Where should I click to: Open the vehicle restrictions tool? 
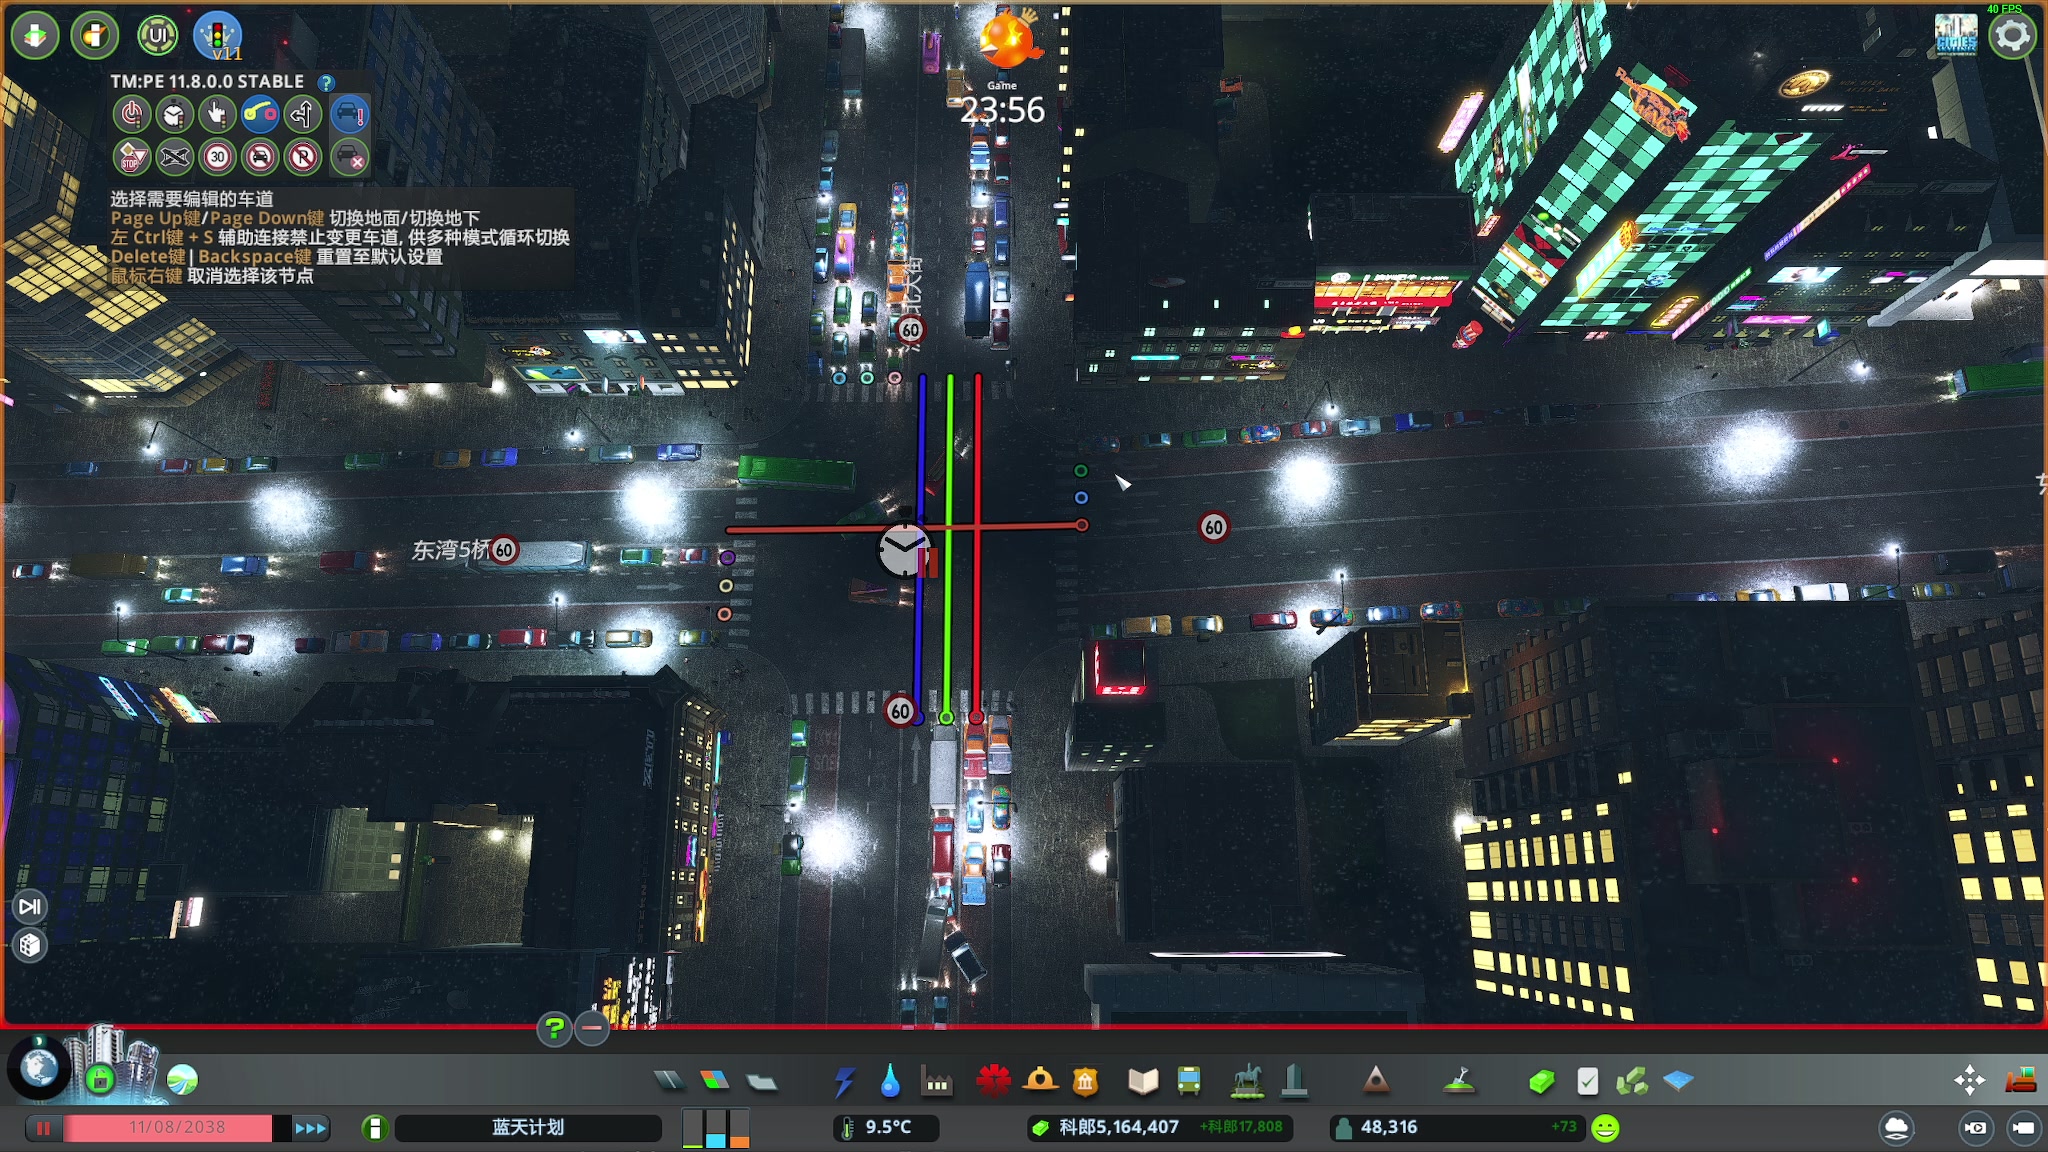pos(260,158)
